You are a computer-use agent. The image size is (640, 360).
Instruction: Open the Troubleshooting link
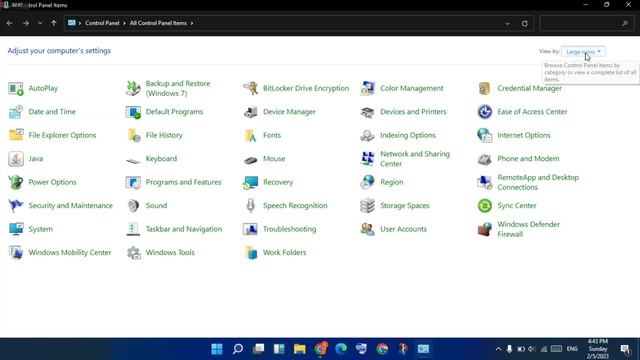tap(289, 229)
